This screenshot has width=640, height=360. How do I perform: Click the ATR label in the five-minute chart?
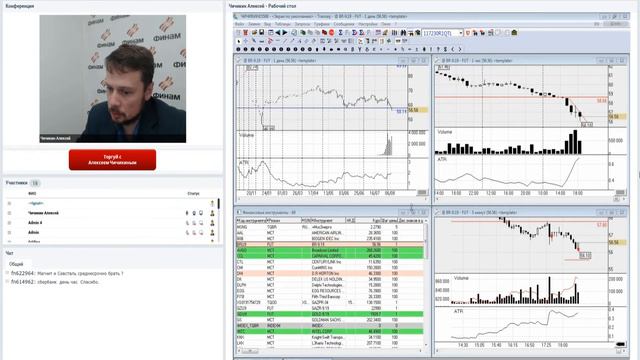[x=459, y=311]
